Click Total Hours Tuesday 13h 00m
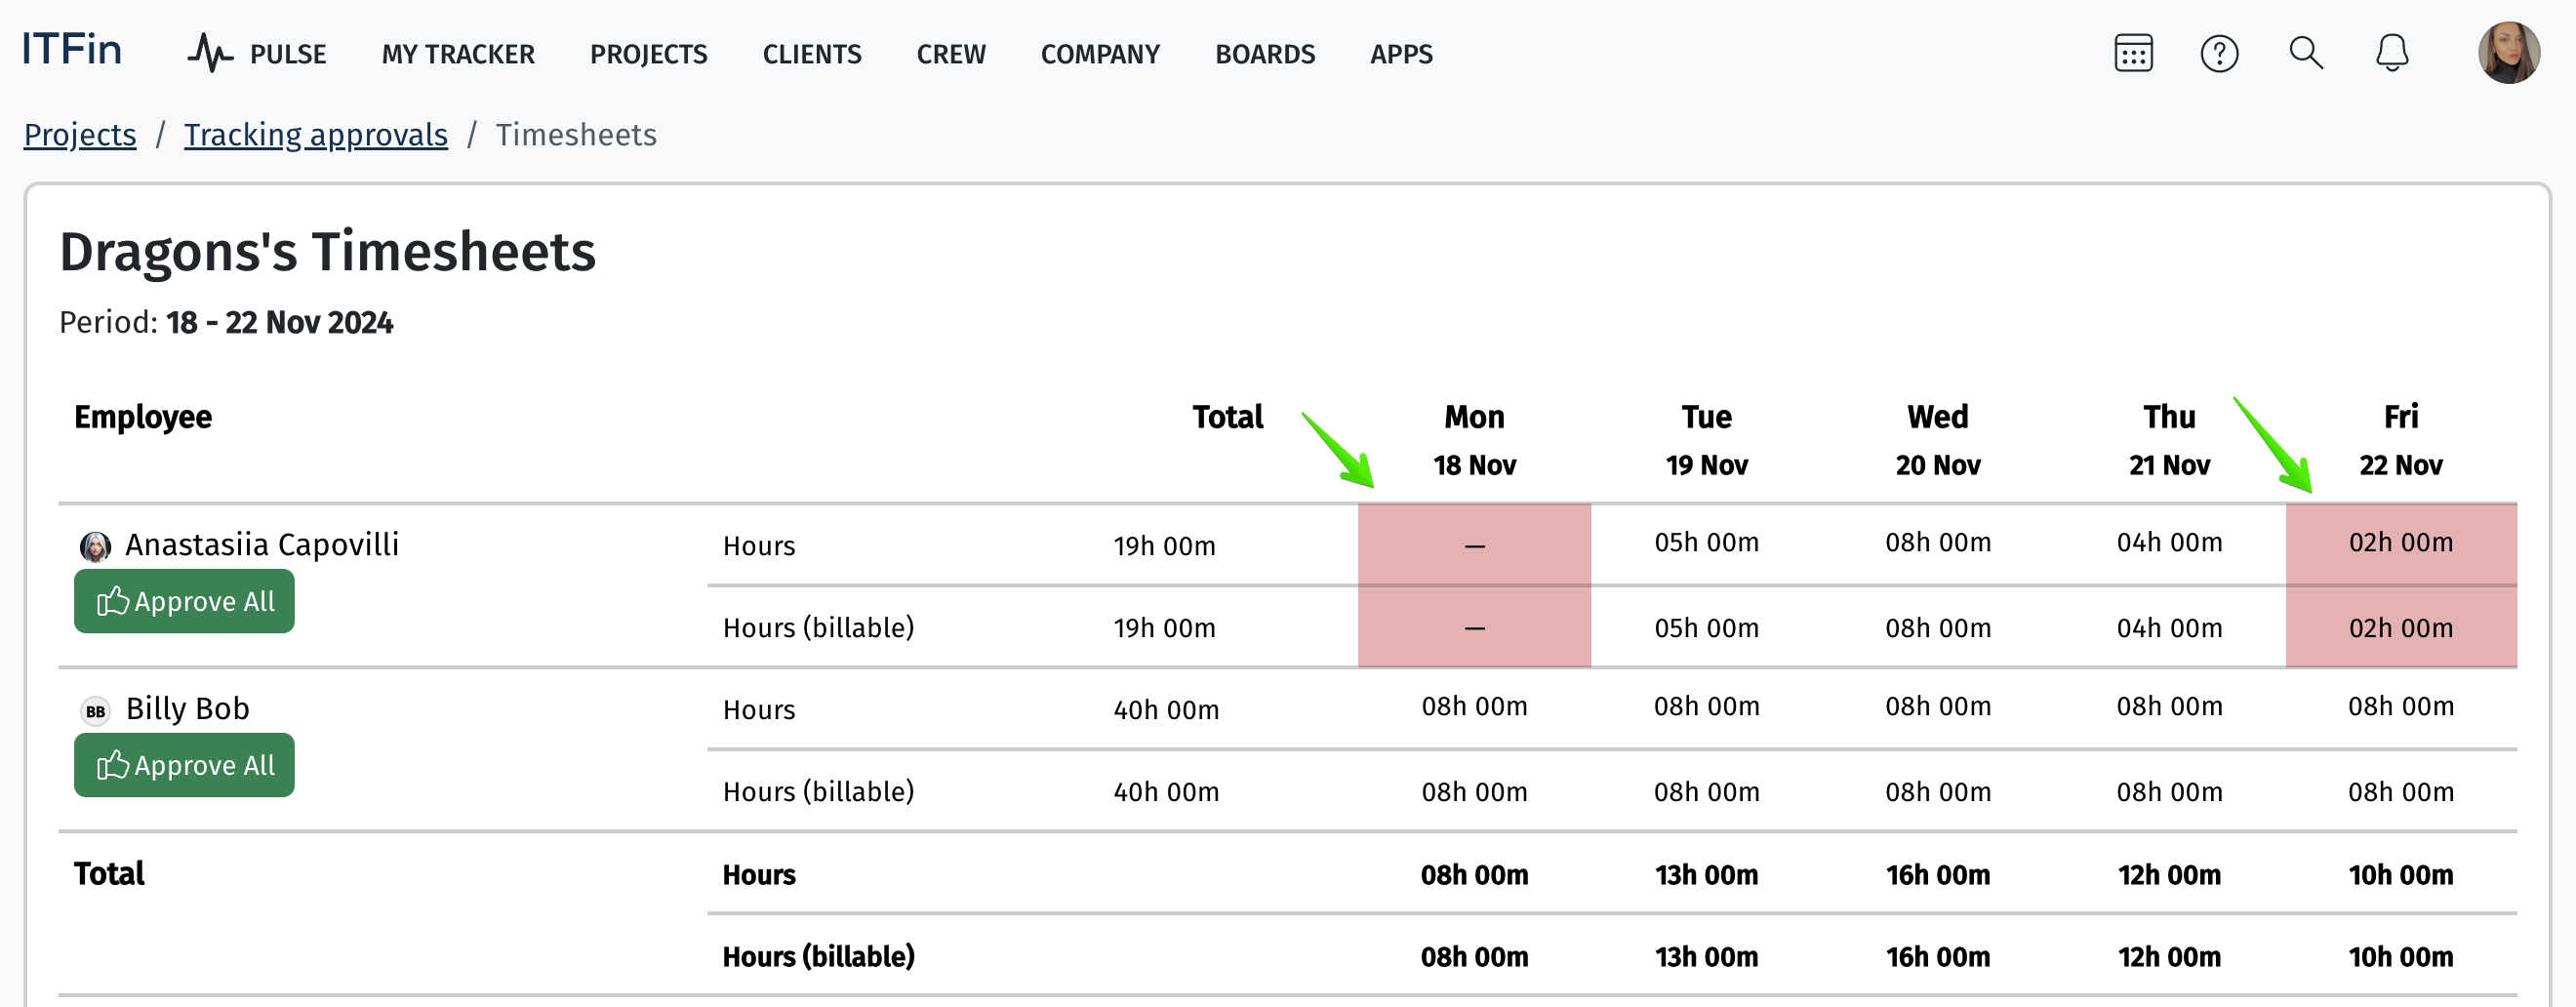 click(x=1706, y=875)
